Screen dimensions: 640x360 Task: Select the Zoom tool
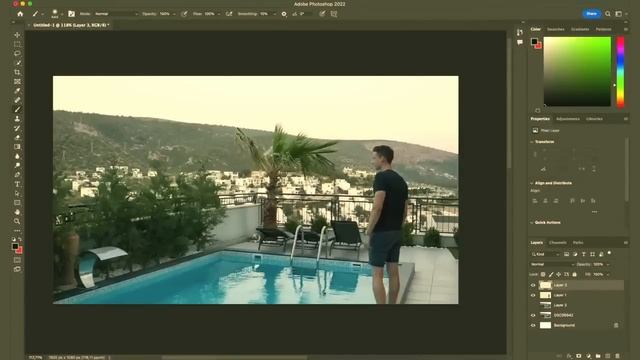pyautogui.click(x=17, y=221)
